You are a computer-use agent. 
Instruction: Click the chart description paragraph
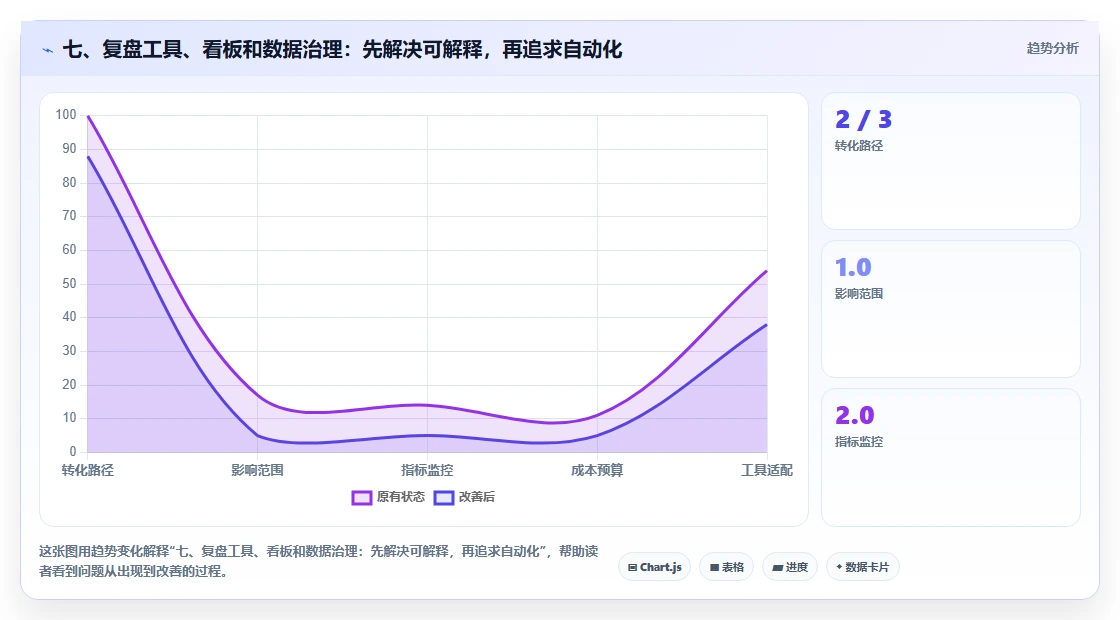click(x=319, y=561)
